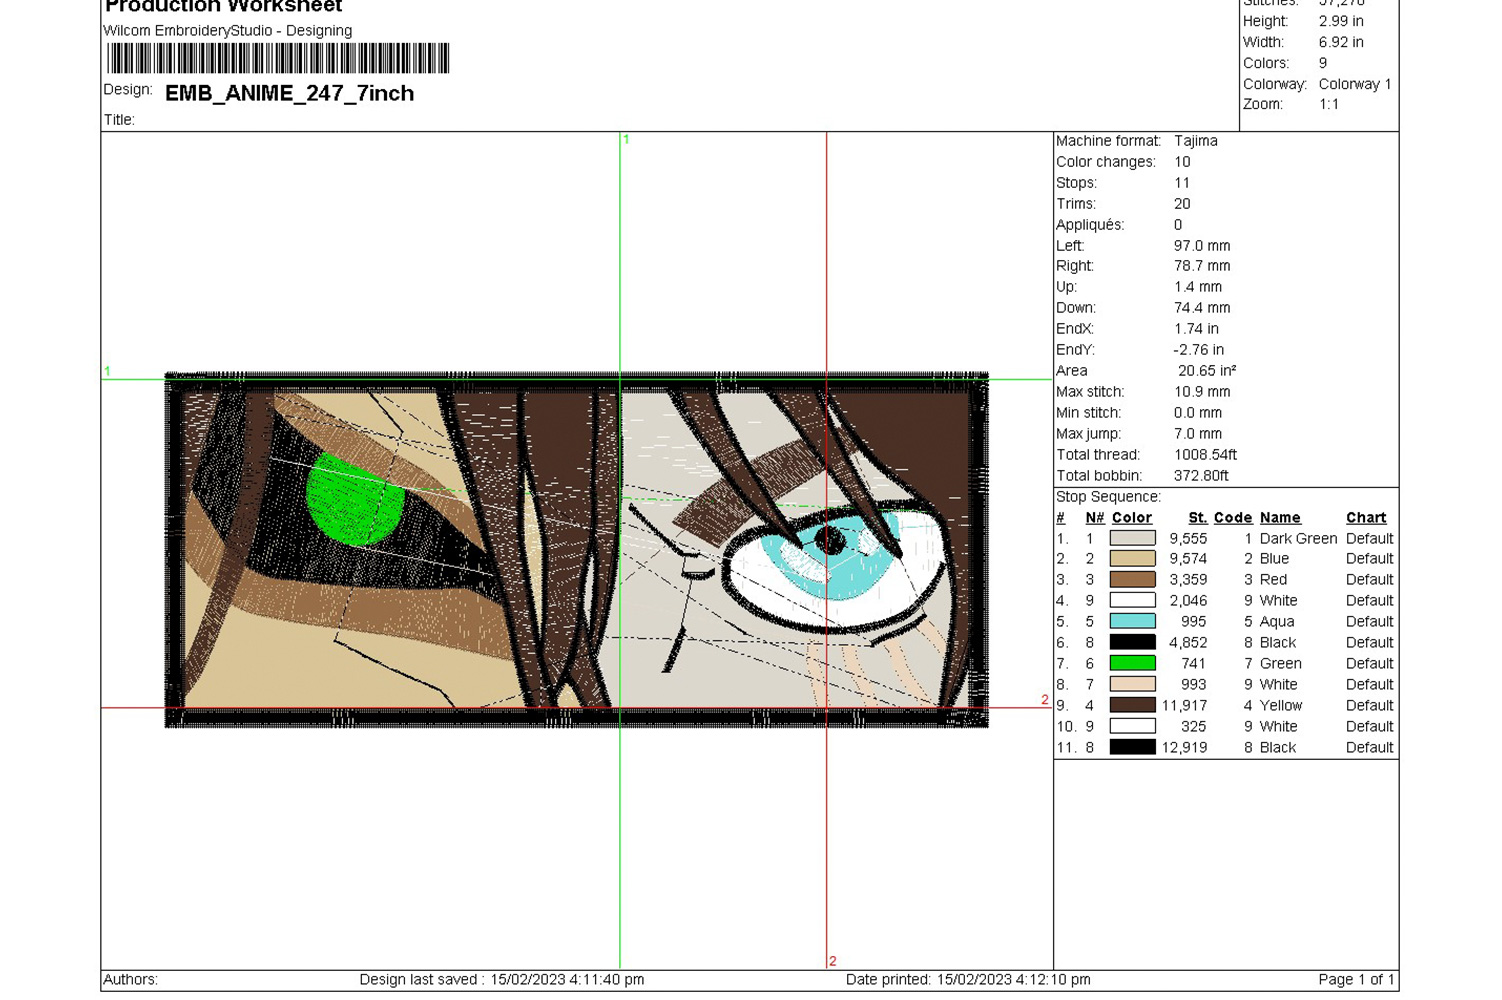This screenshot has height=1000, width=1502.
Task: Click the embroidered anime eyes design preview
Action: click(x=577, y=549)
